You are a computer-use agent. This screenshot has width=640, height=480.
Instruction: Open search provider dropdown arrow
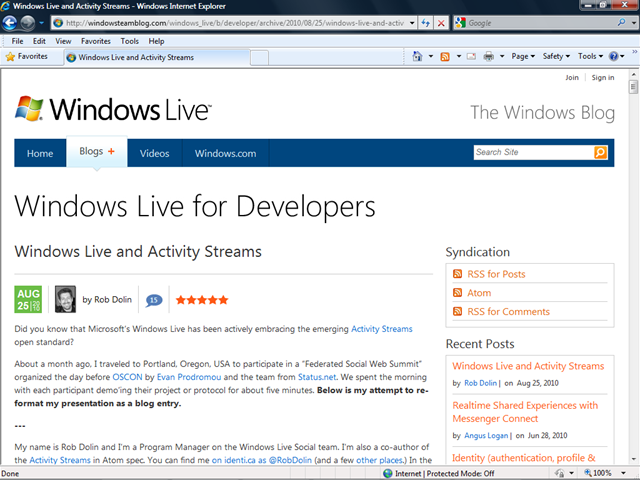pyautogui.click(x=633, y=23)
